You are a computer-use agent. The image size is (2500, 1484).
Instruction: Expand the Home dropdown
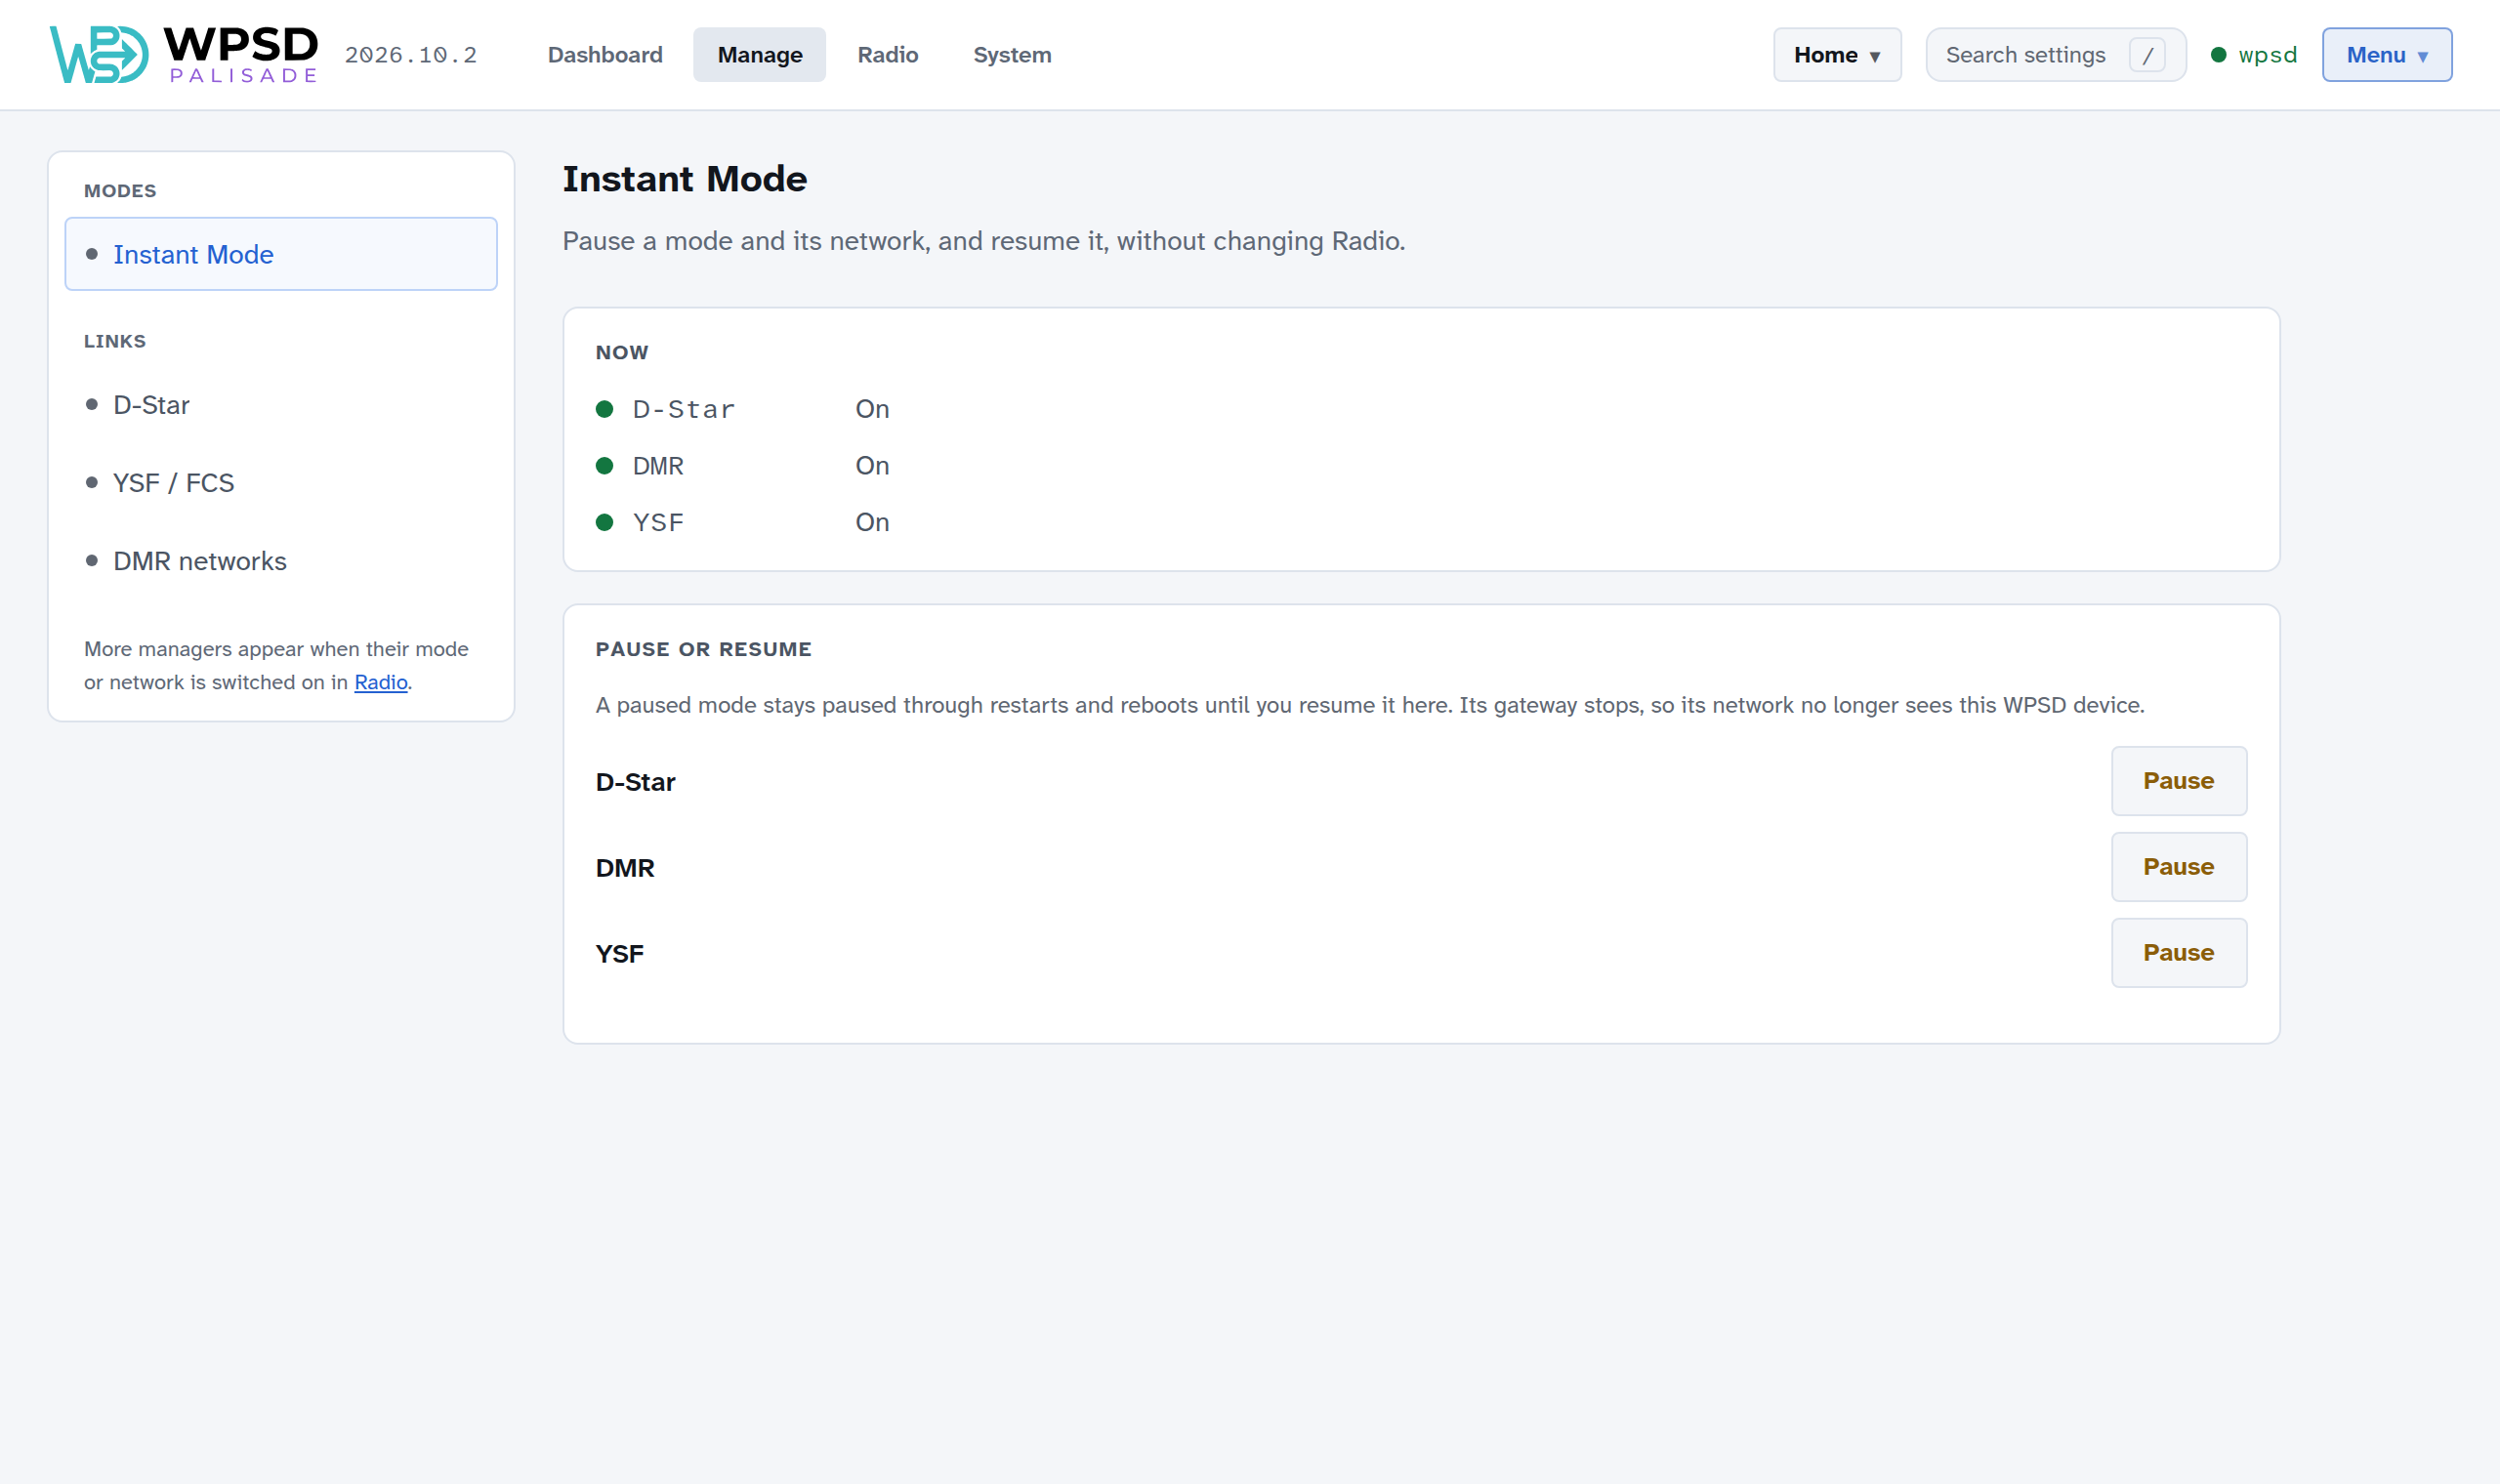pos(1837,55)
